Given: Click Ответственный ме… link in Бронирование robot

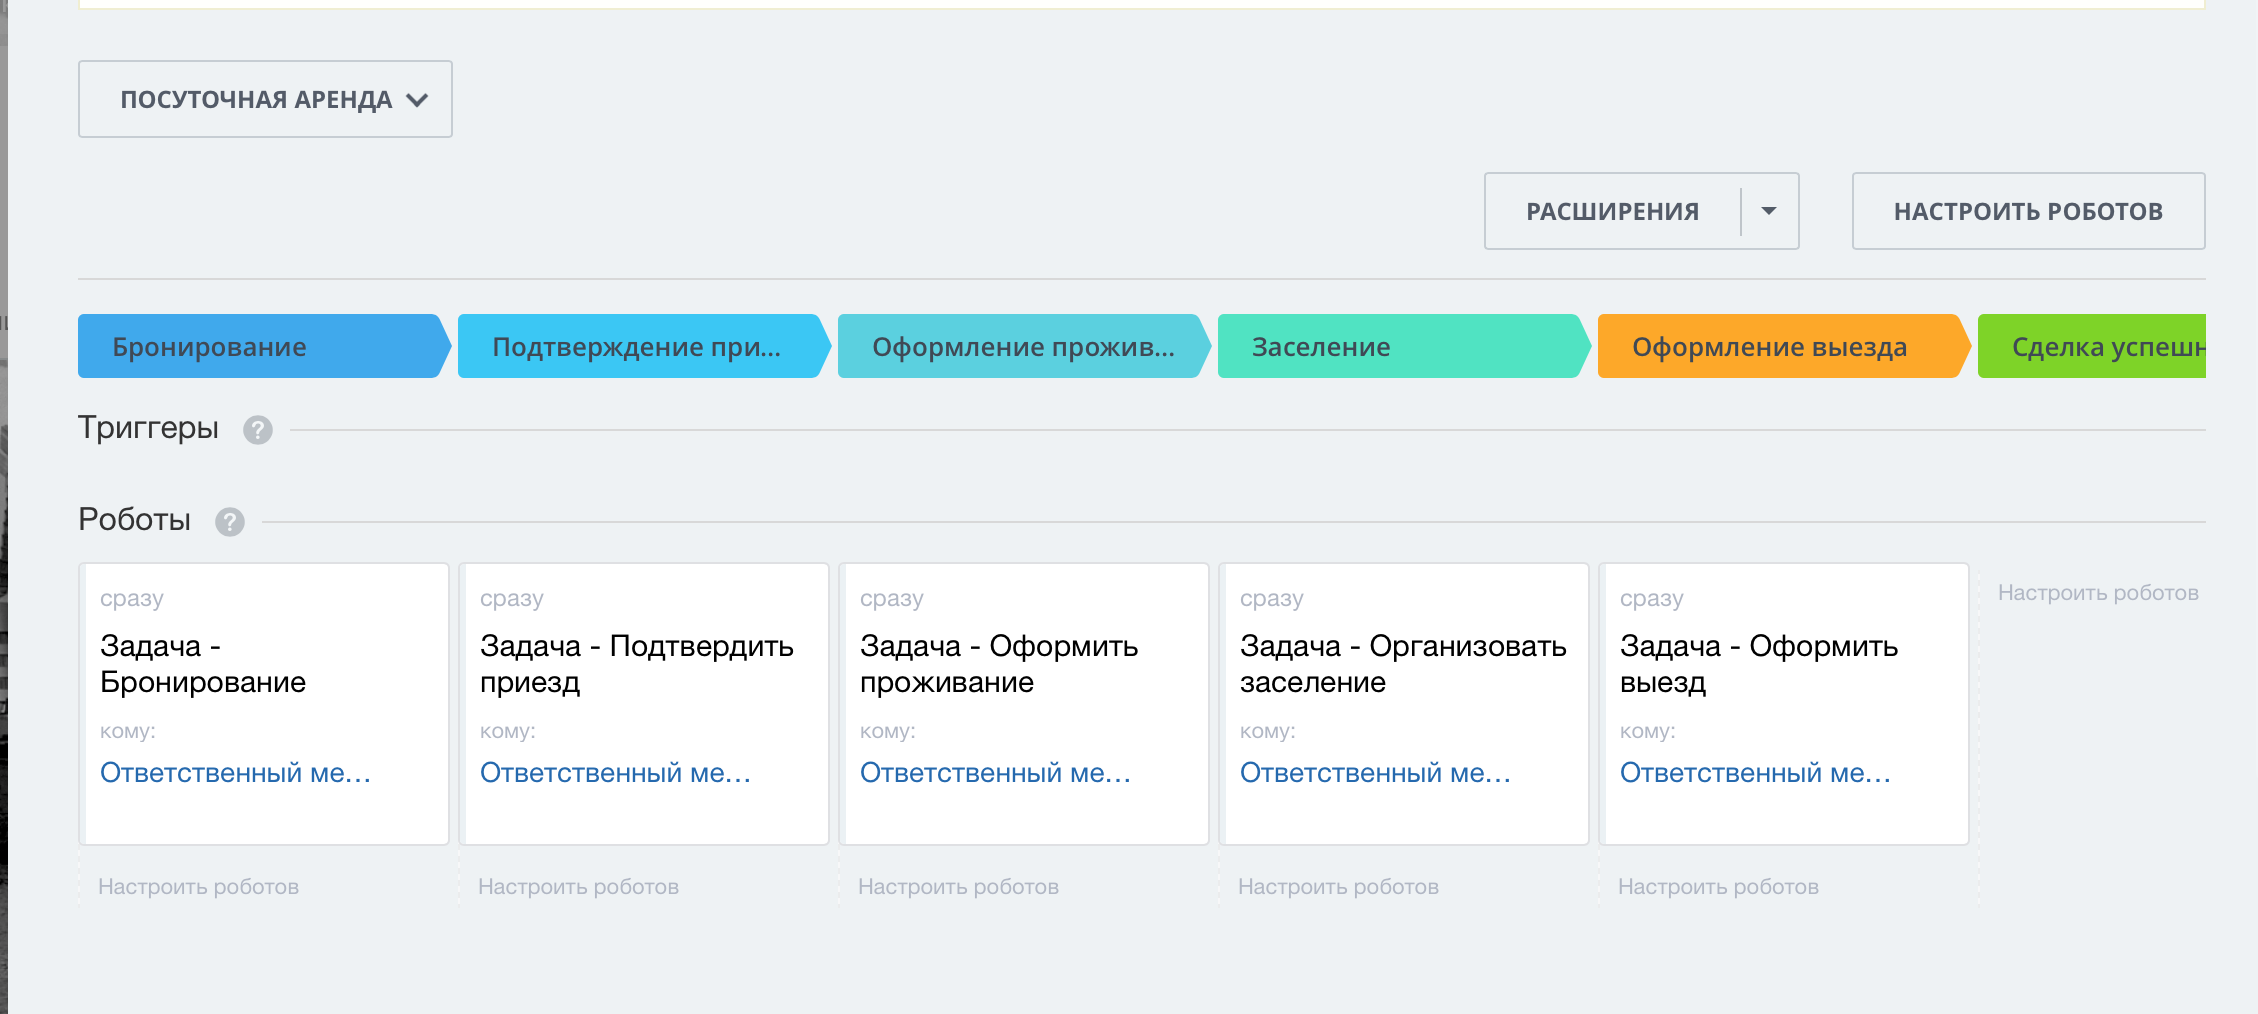Looking at the screenshot, I should pos(235,773).
